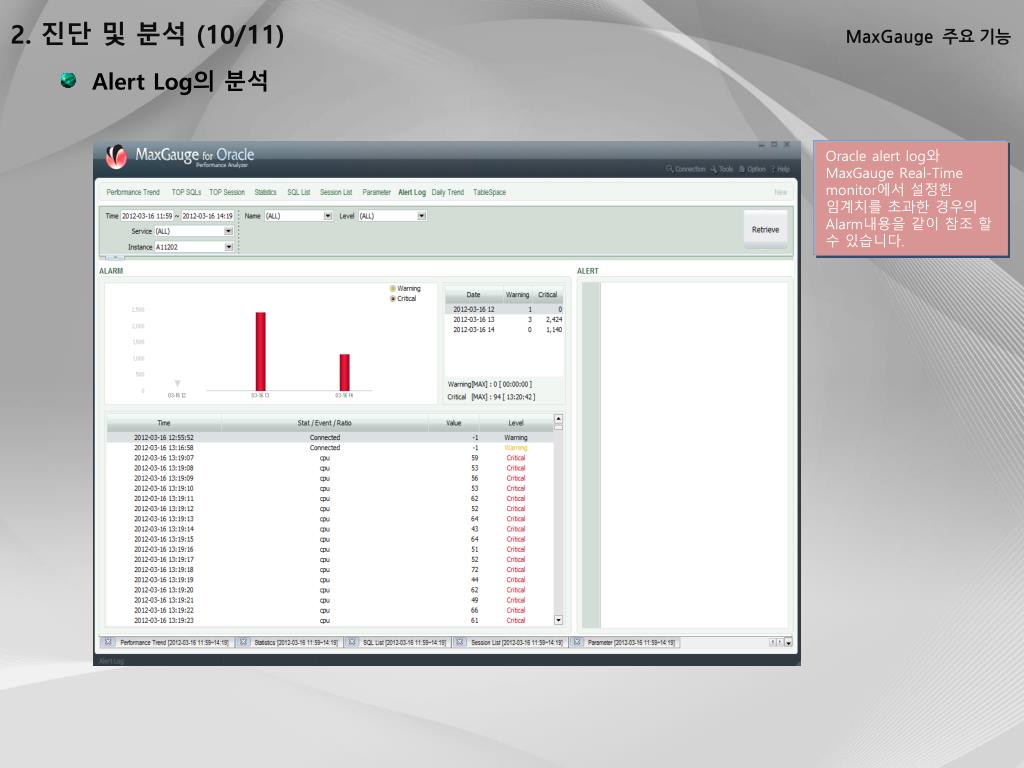Switch to the Statistics tab
Viewport: 1024px width, 768px height.
point(265,193)
